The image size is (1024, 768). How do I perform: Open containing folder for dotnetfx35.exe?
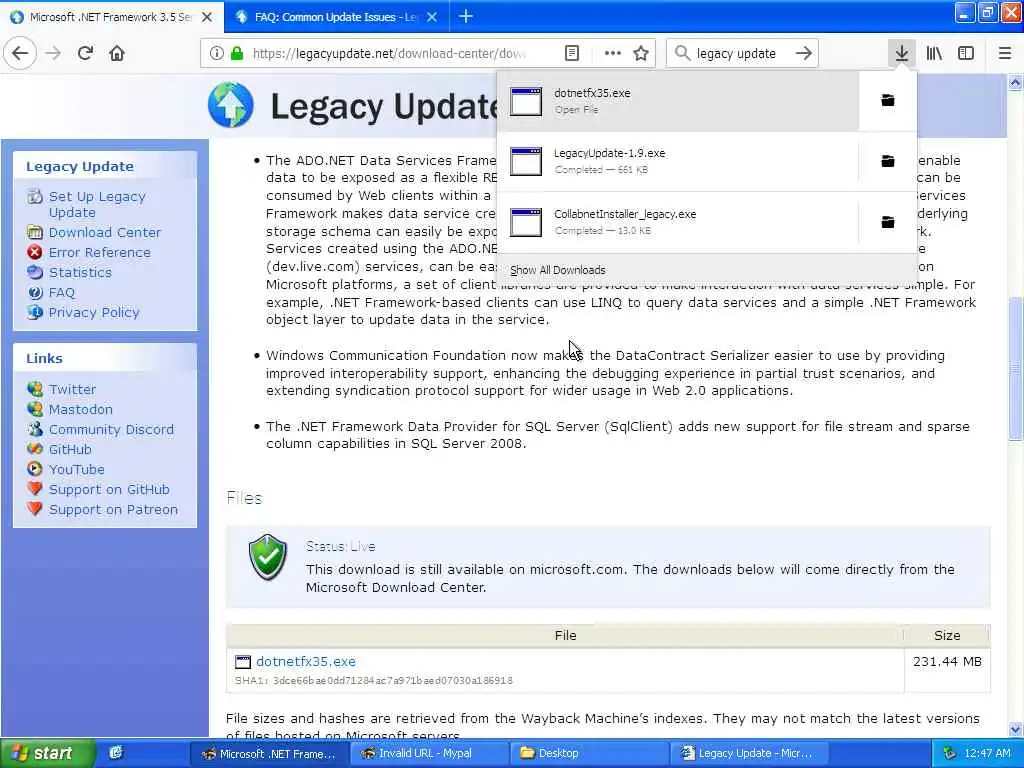tap(888, 100)
